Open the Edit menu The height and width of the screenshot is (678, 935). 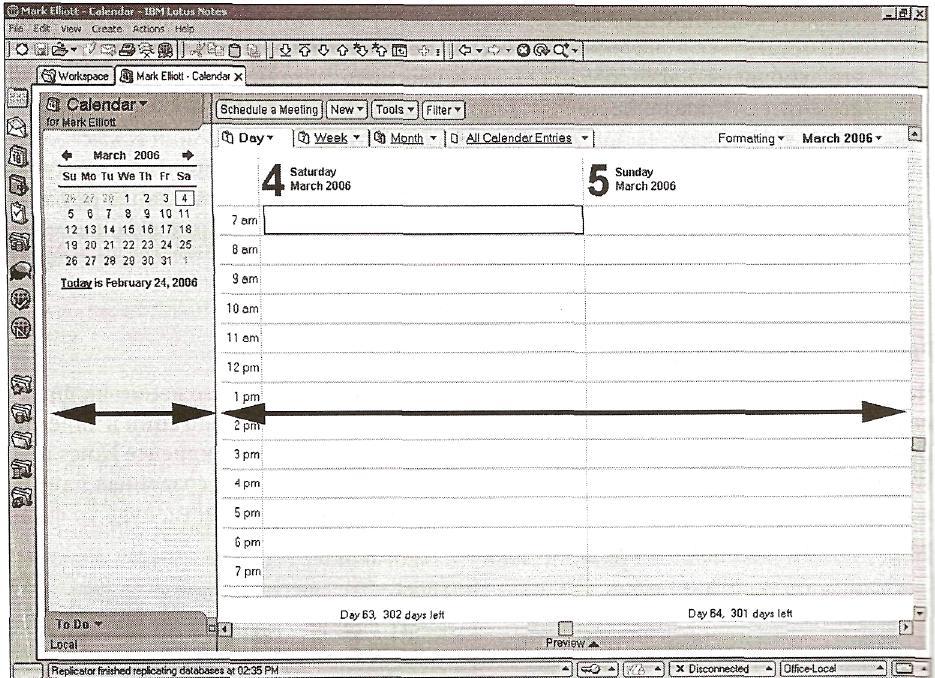click(41, 28)
